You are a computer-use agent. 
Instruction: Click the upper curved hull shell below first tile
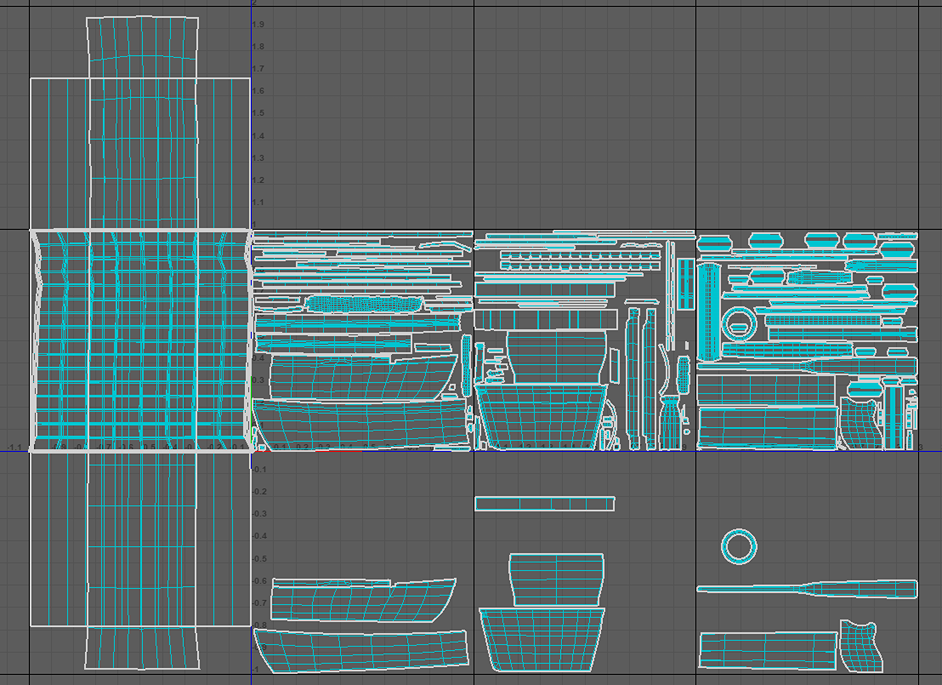[x=360, y=601]
